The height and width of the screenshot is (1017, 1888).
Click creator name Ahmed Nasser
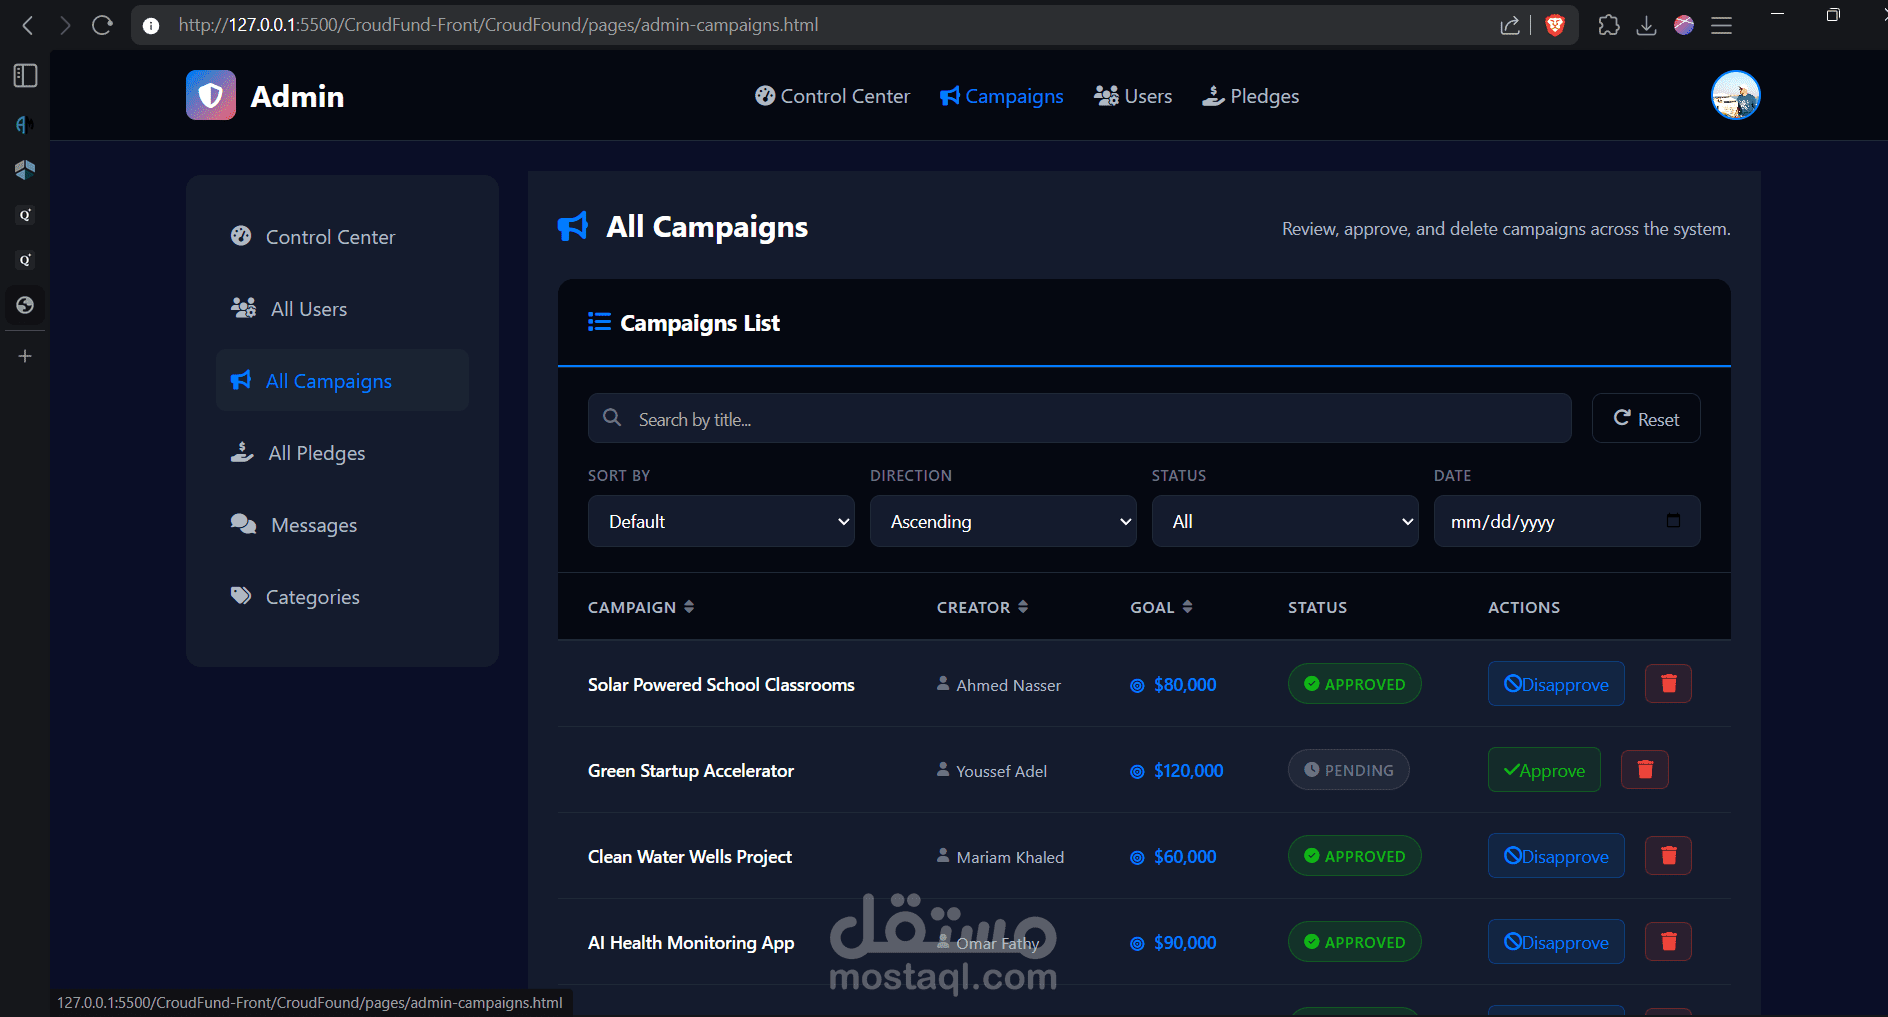pyautogui.click(x=1008, y=685)
